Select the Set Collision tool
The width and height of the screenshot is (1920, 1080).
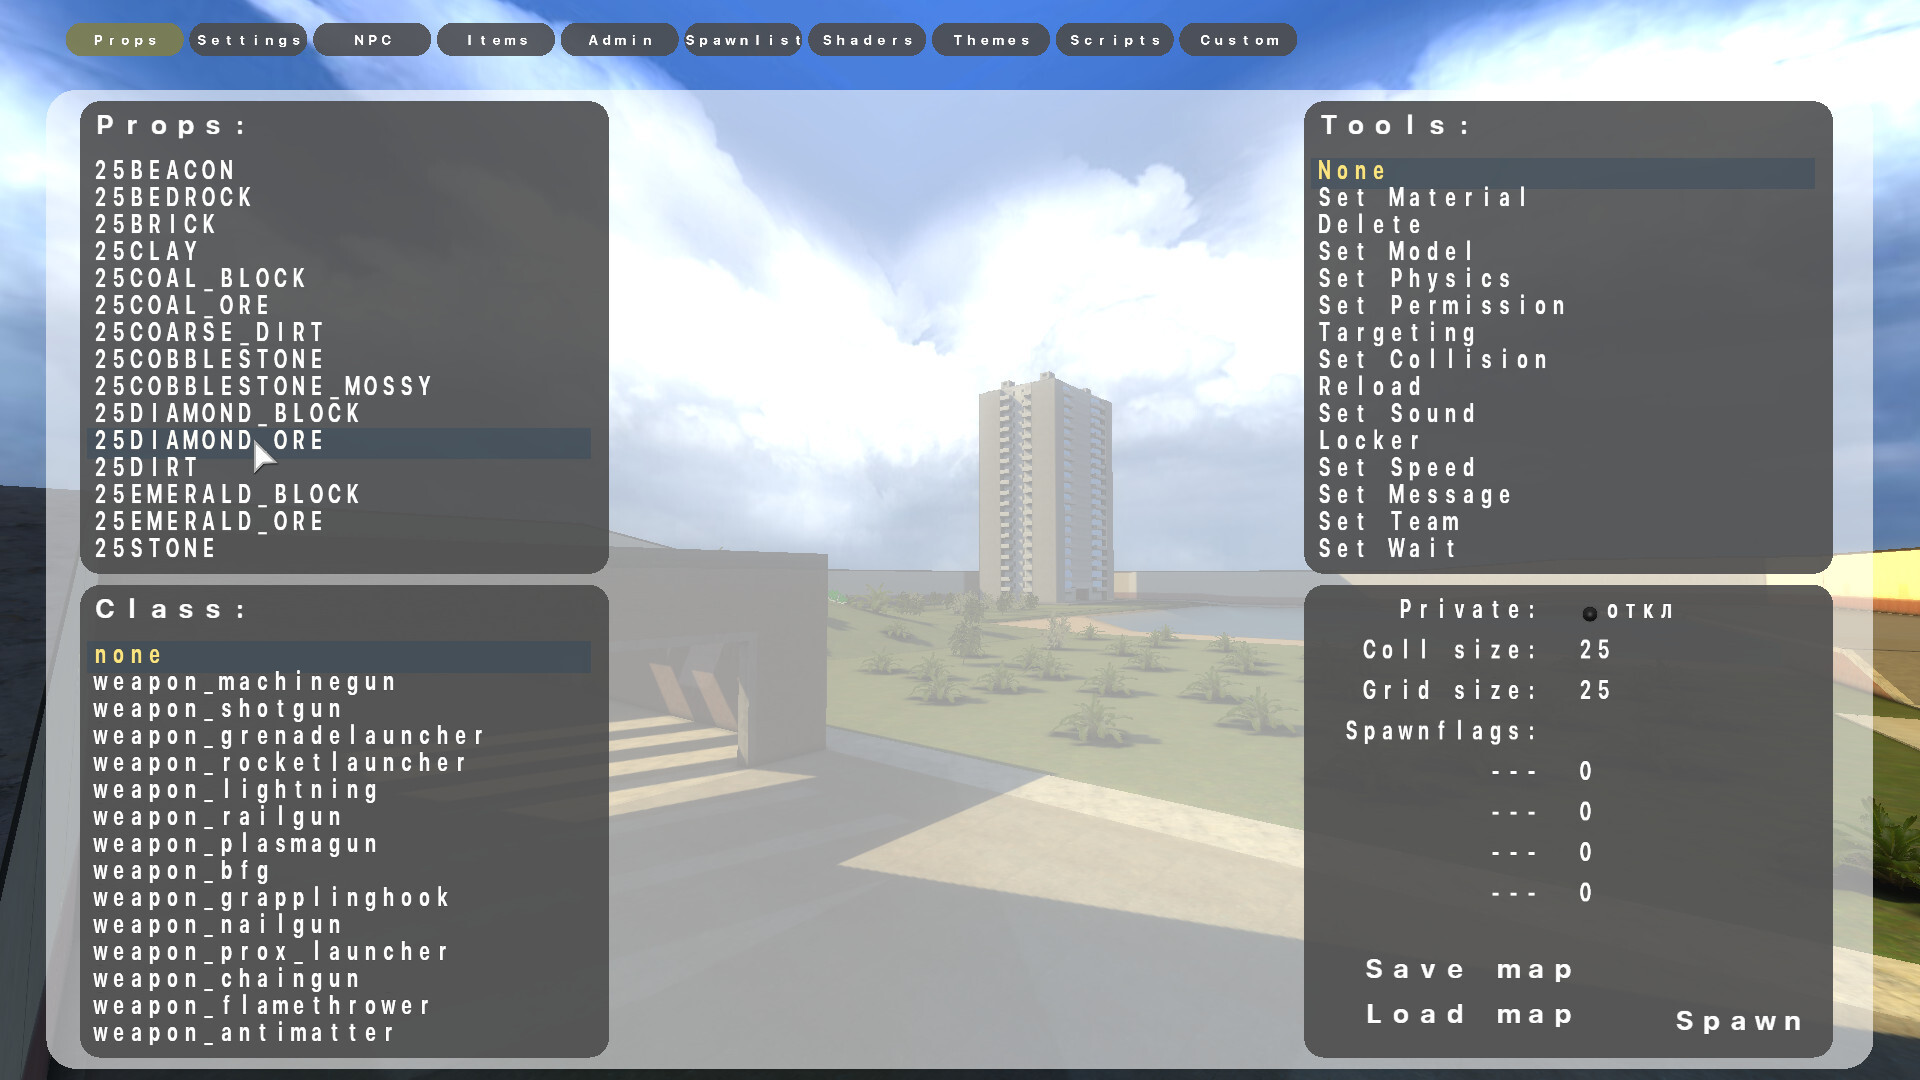pyautogui.click(x=1433, y=360)
